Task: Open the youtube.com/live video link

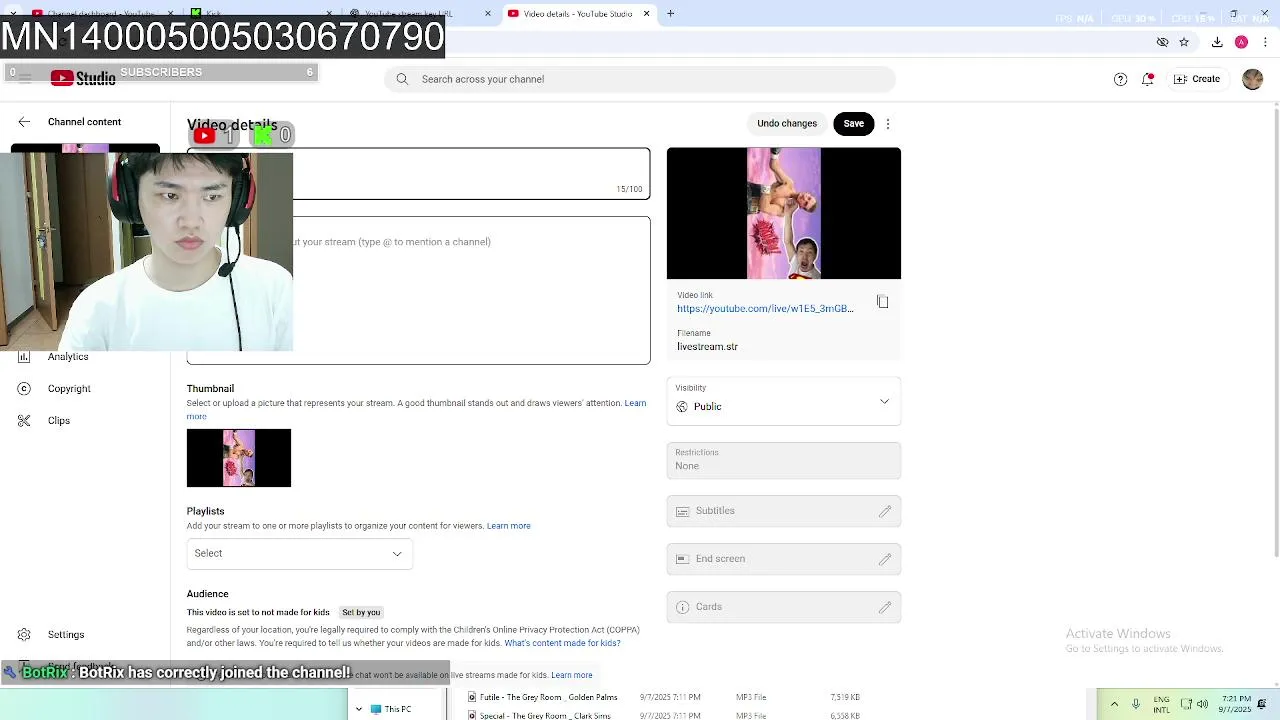Action: [x=765, y=309]
